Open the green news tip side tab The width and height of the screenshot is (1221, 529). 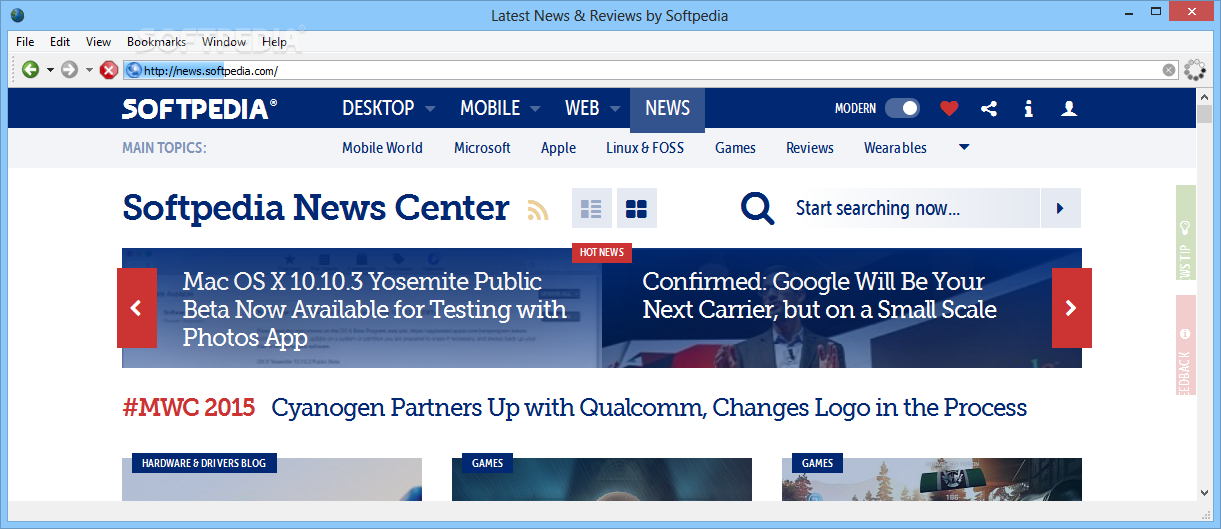(1186, 233)
